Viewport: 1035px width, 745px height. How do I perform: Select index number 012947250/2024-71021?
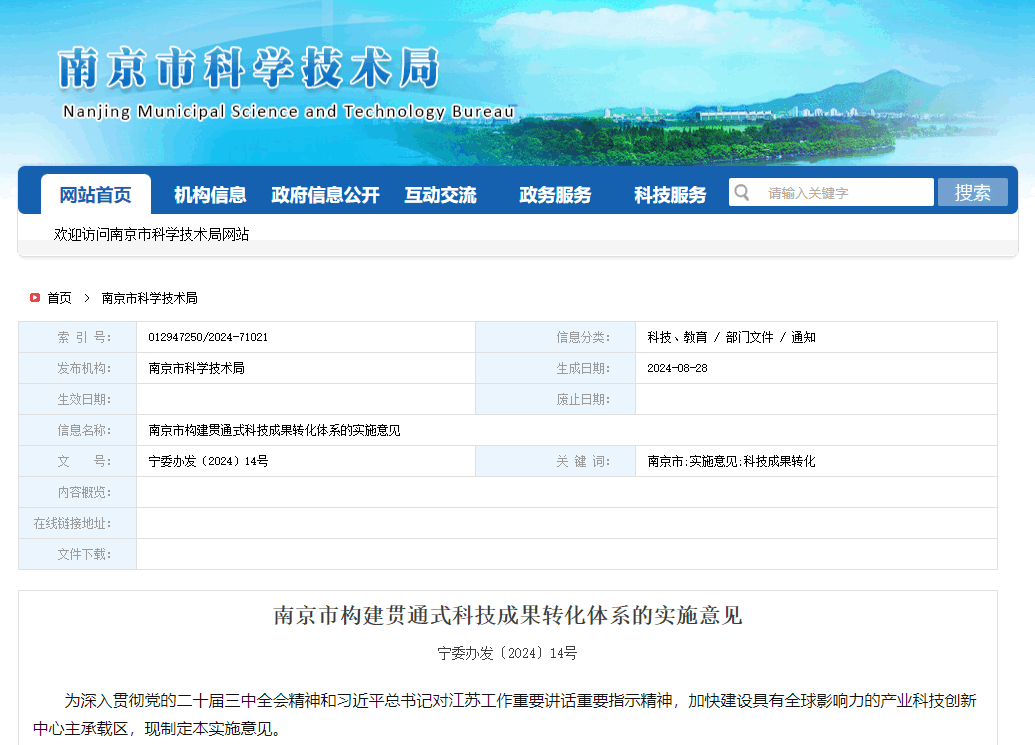coord(208,337)
